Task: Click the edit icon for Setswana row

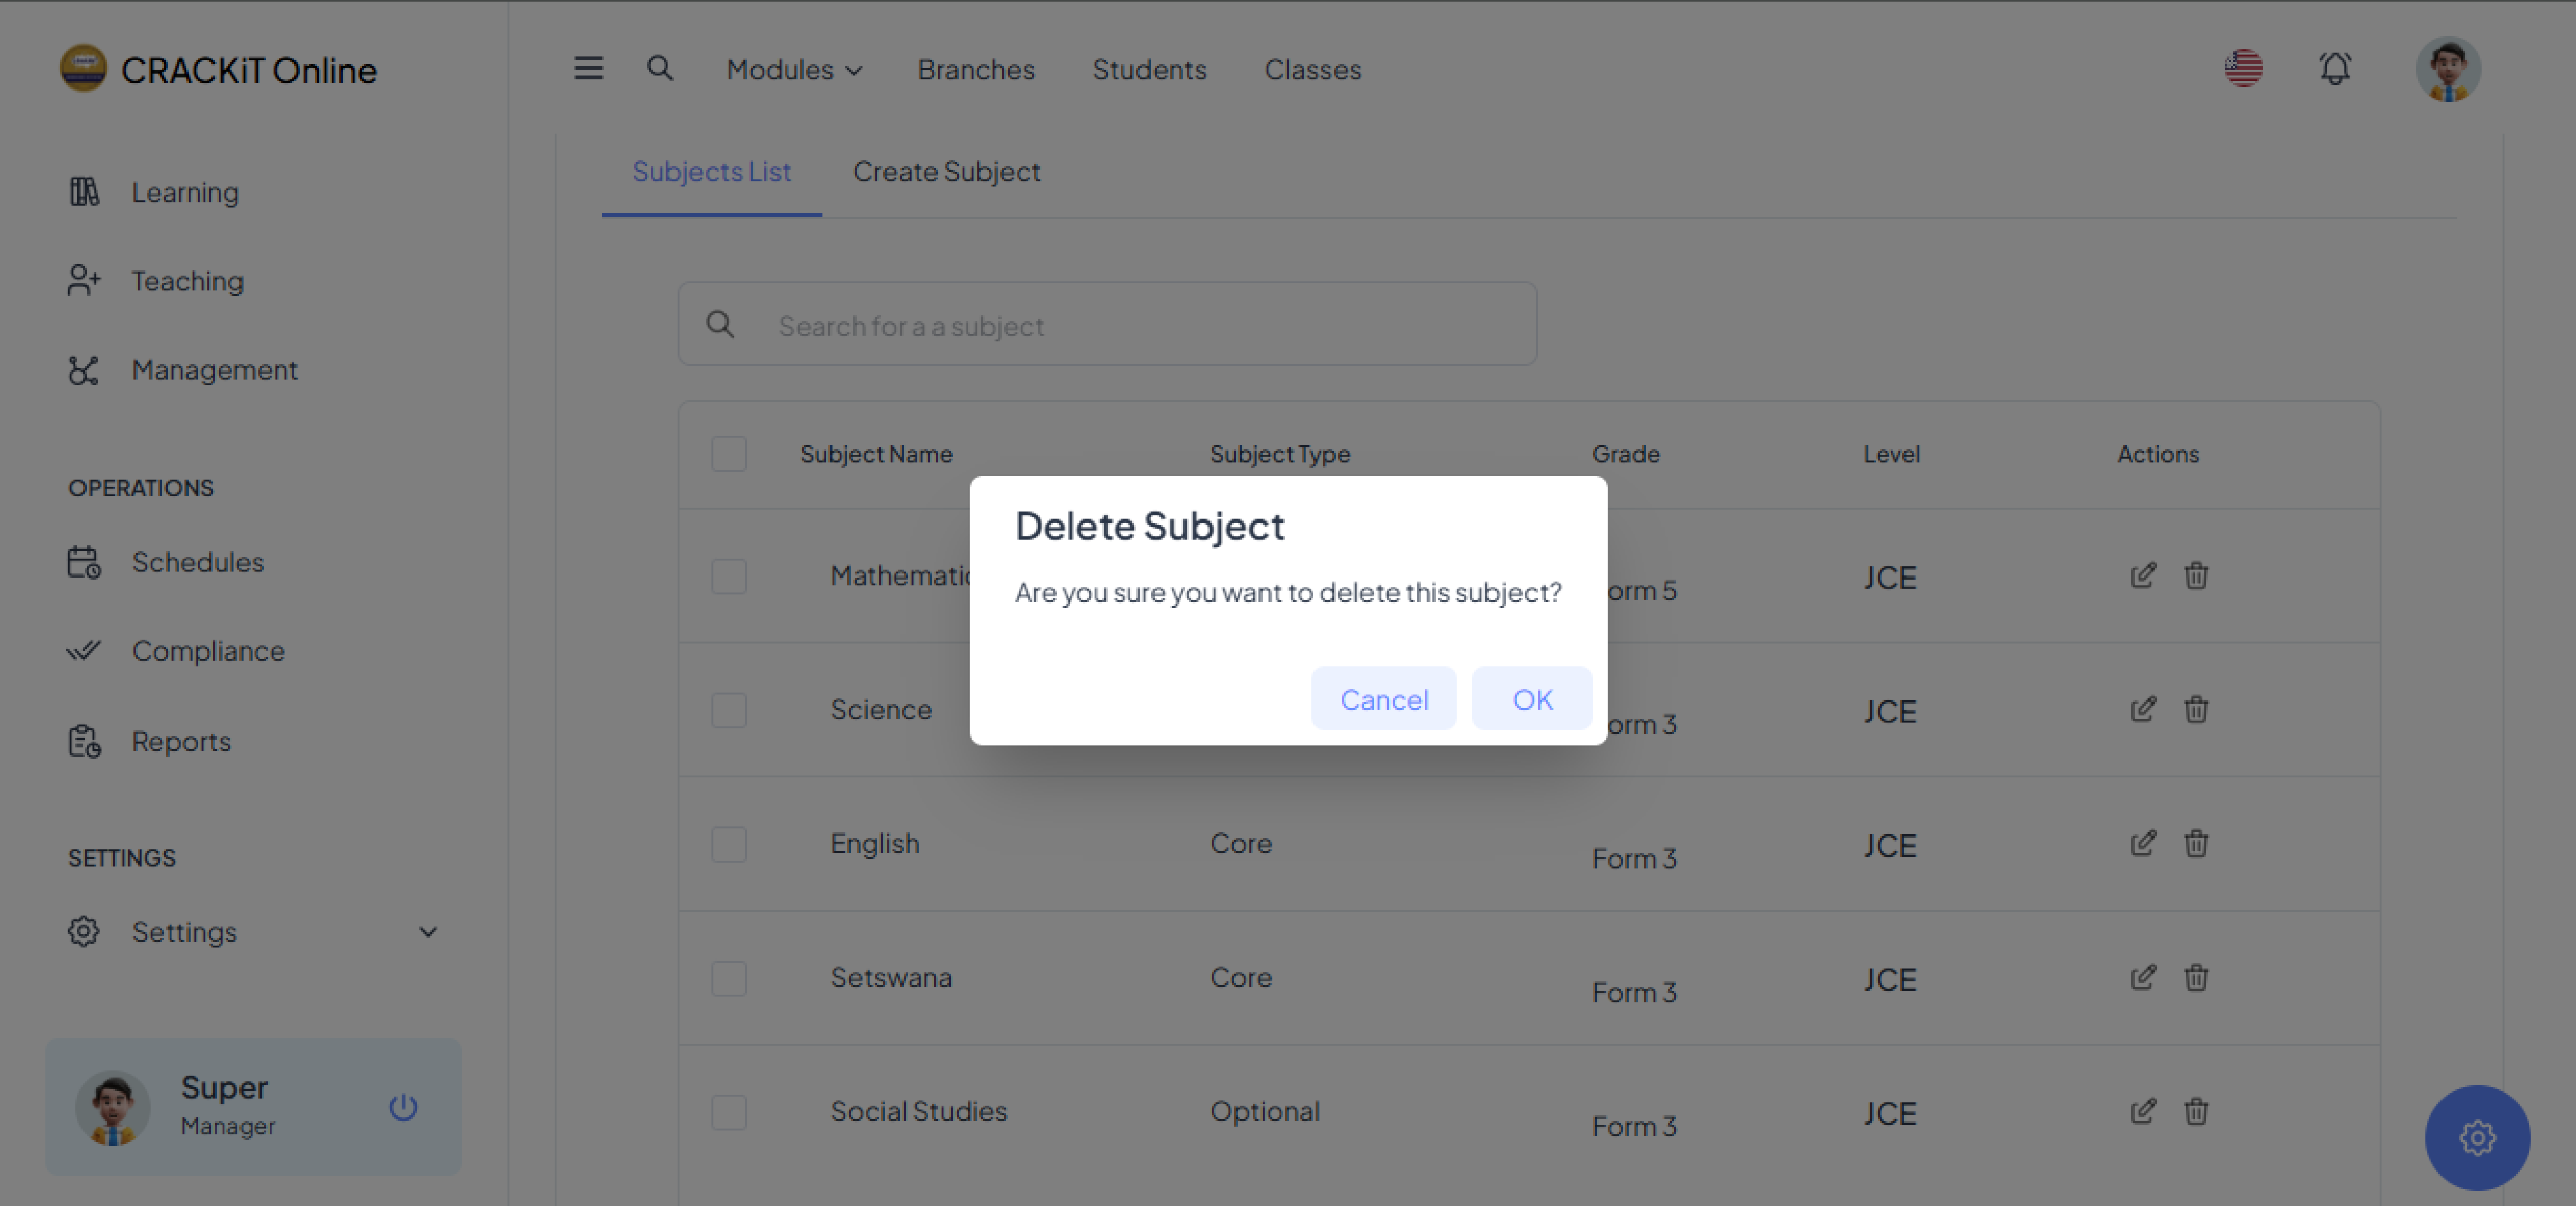Action: pyautogui.click(x=2142, y=977)
